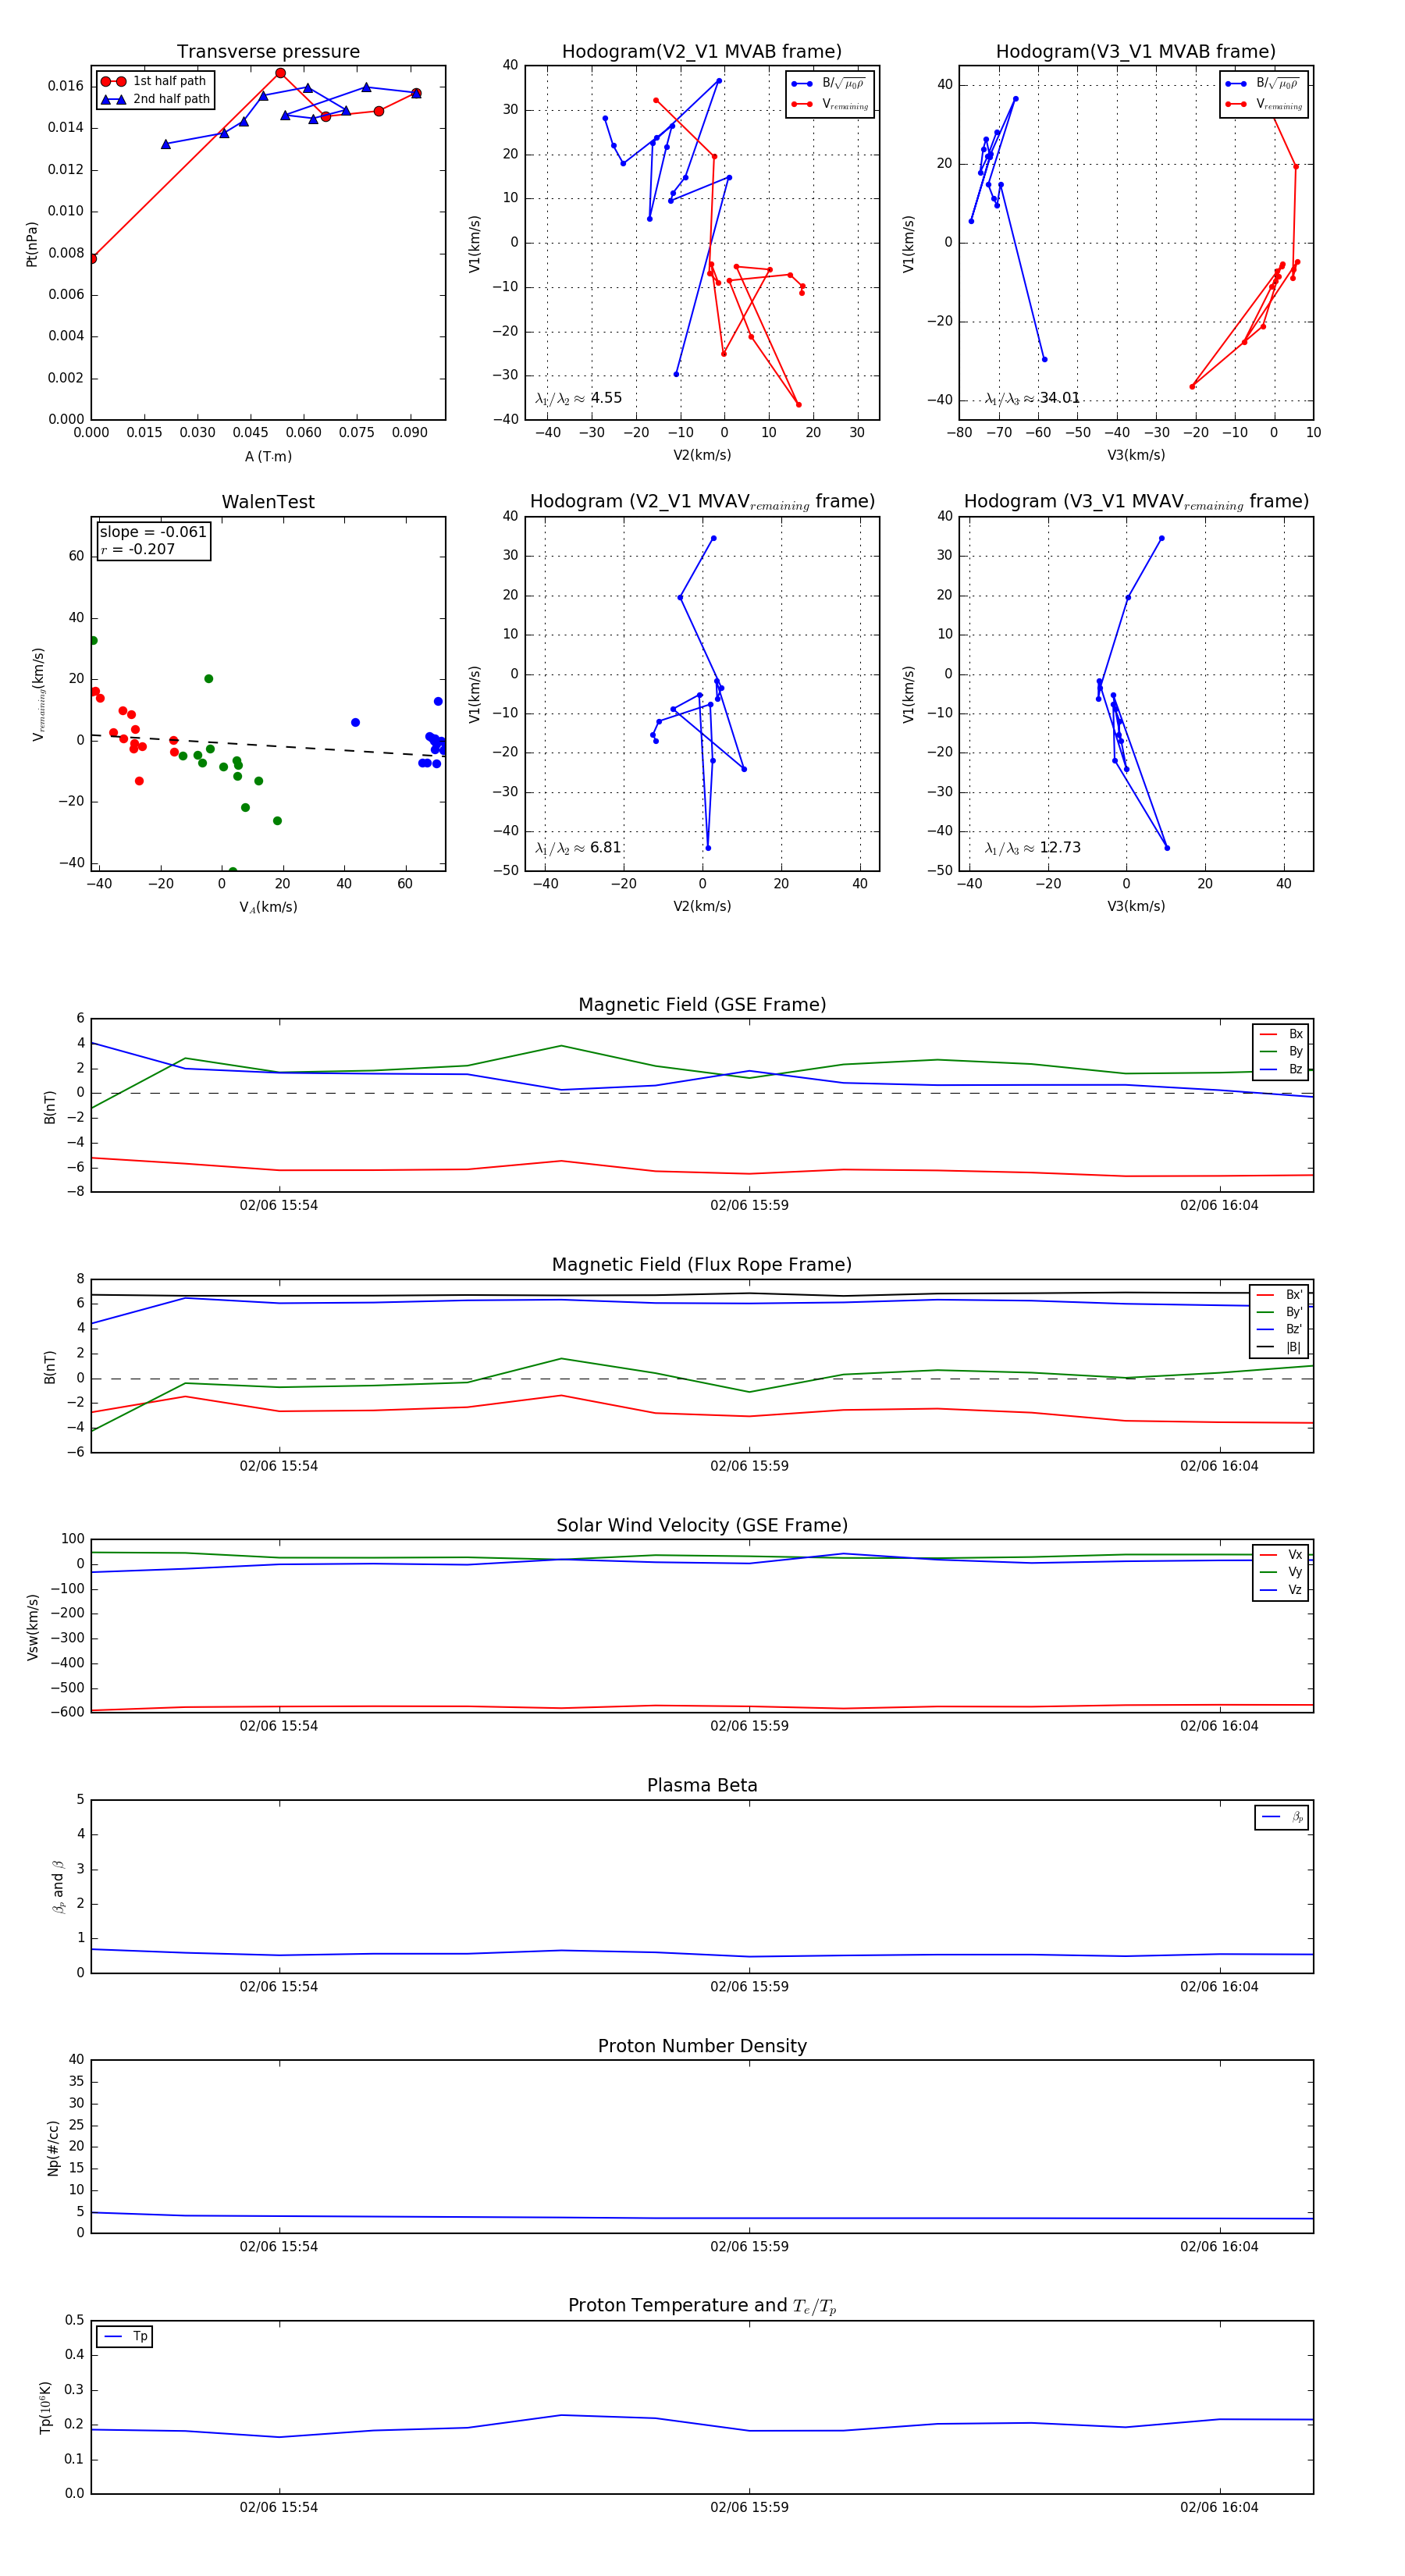
Task: Click 'Proton Temperature and Te/Tp' title
Action: [702, 2306]
